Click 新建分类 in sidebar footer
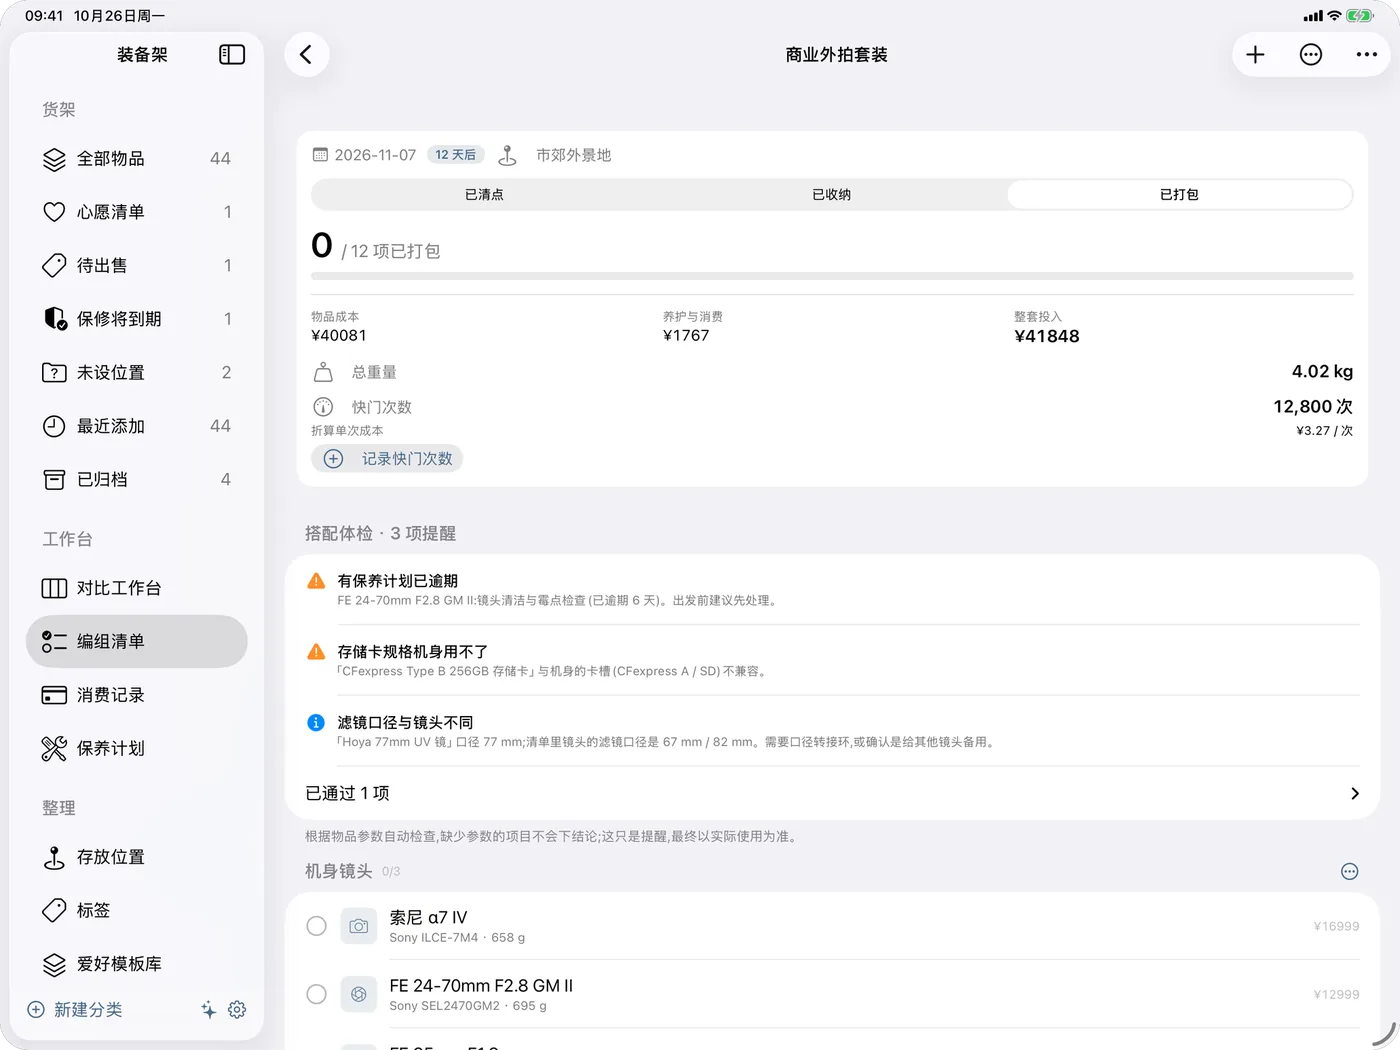1400x1050 pixels. (76, 1010)
